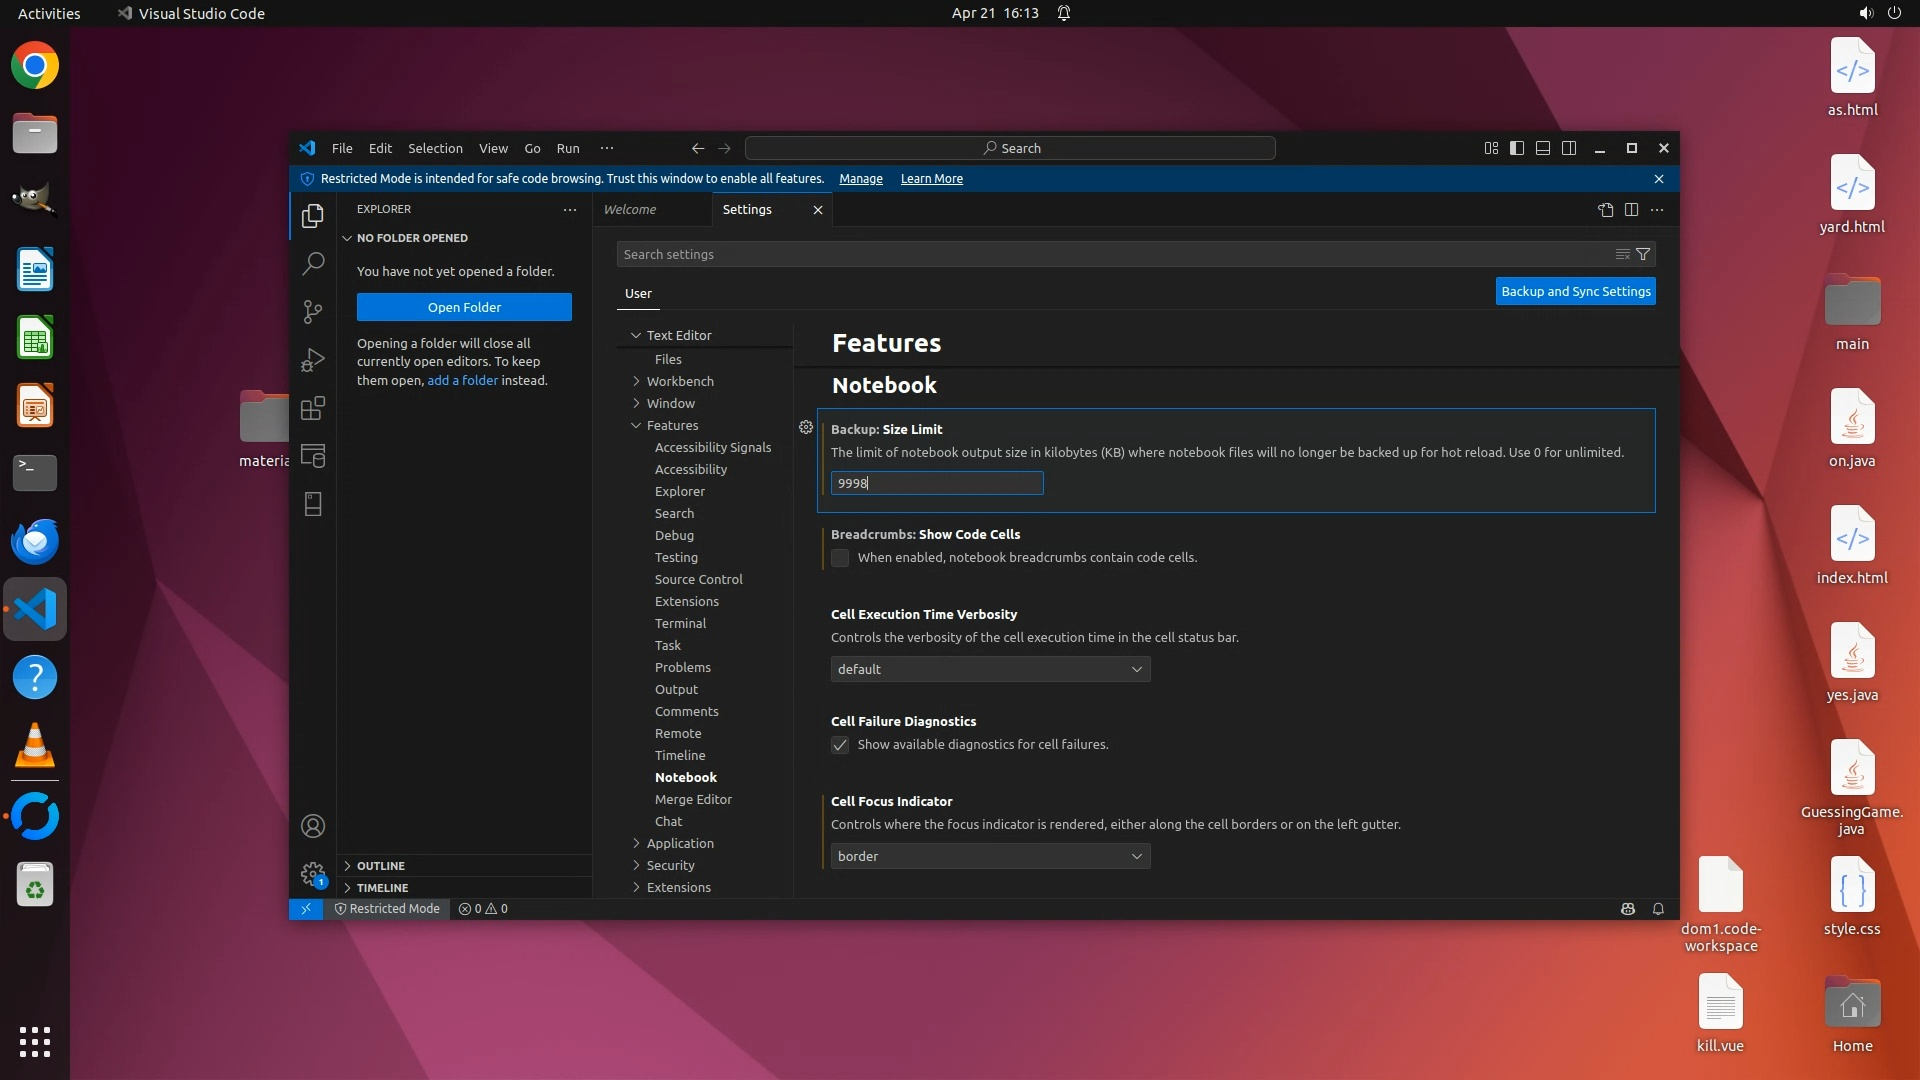Click the Open Folder button
Image resolution: width=1920 pixels, height=1080 pixels.
click(464, 307)
